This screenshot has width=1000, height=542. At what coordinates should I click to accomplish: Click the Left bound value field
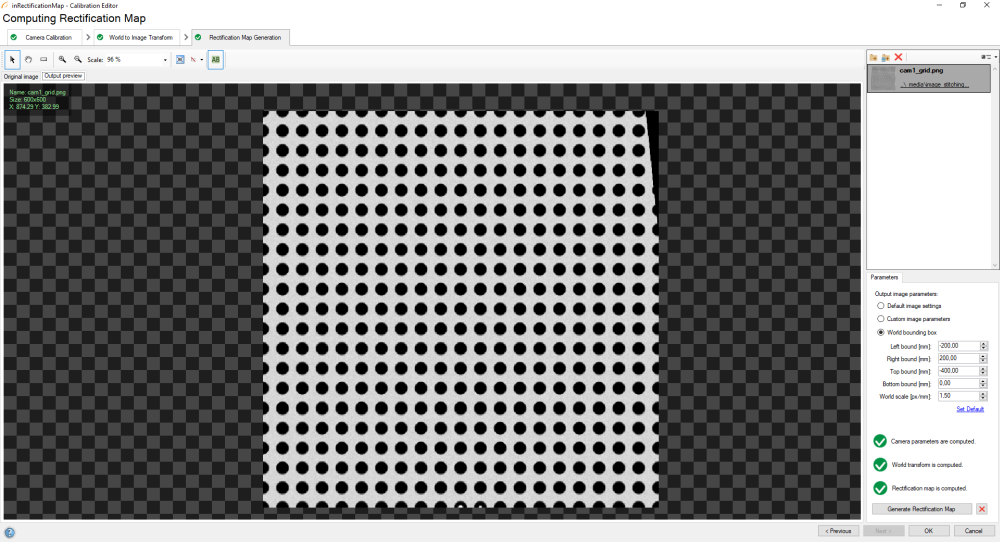point(957,346)
